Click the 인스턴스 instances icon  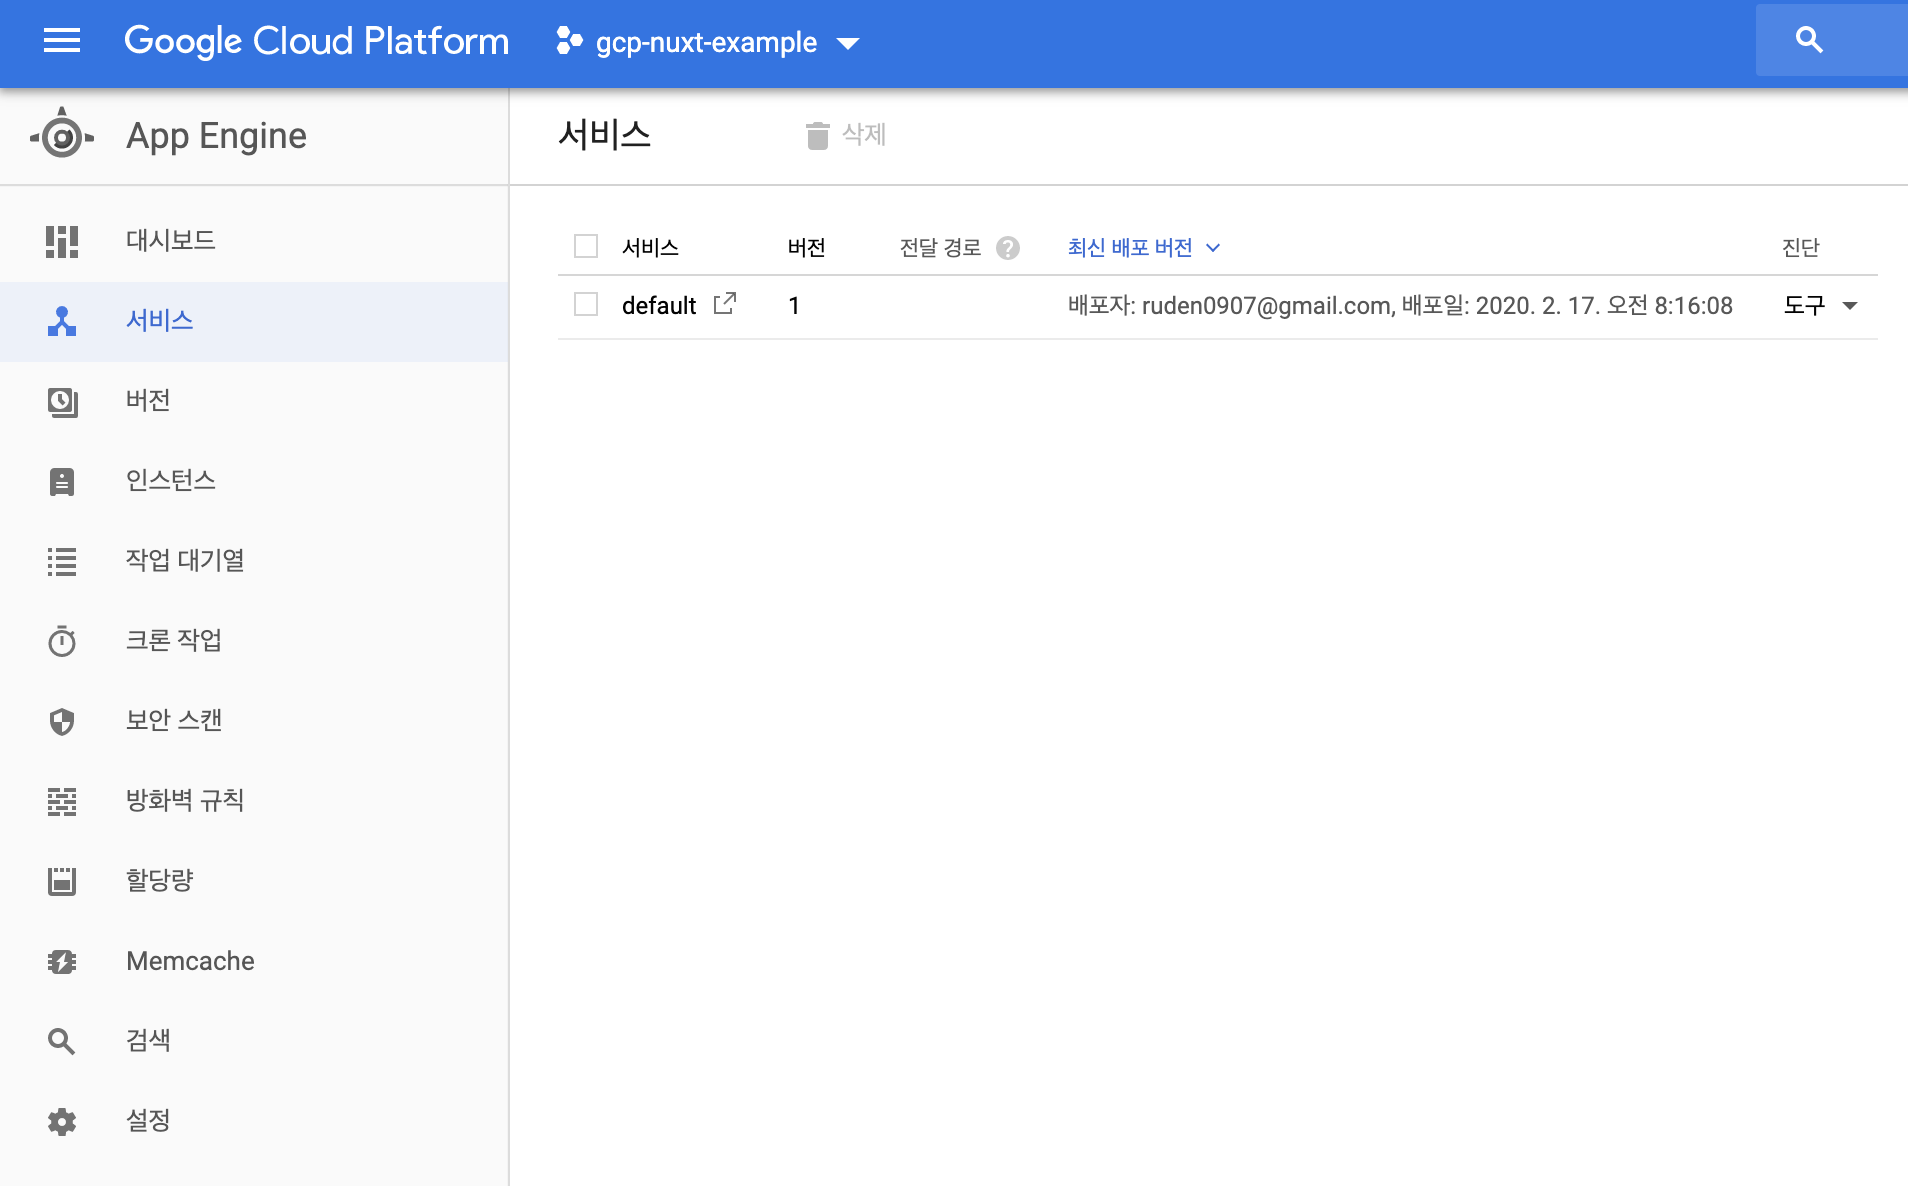click(x=62, y=481)
